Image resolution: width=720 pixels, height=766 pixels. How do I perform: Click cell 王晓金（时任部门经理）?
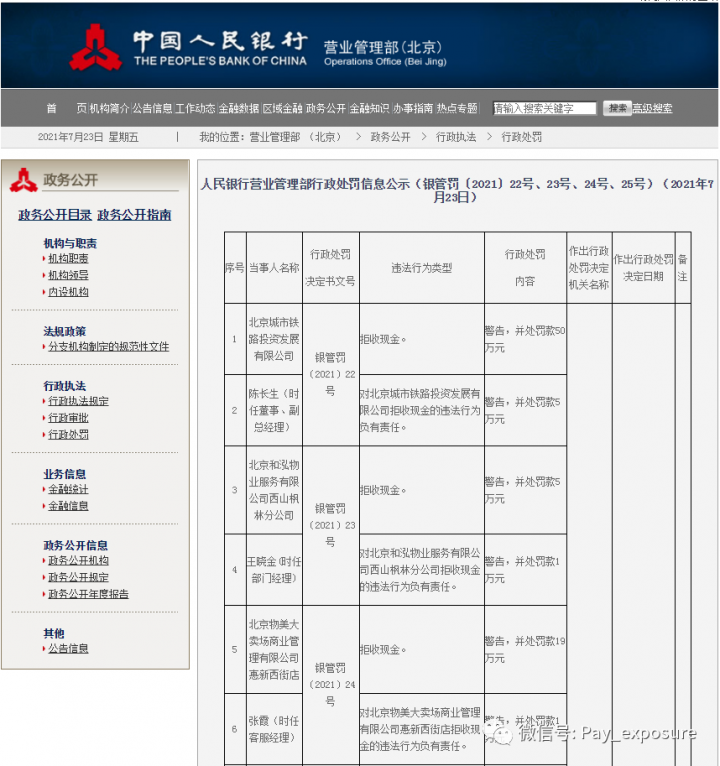point(274,570)
